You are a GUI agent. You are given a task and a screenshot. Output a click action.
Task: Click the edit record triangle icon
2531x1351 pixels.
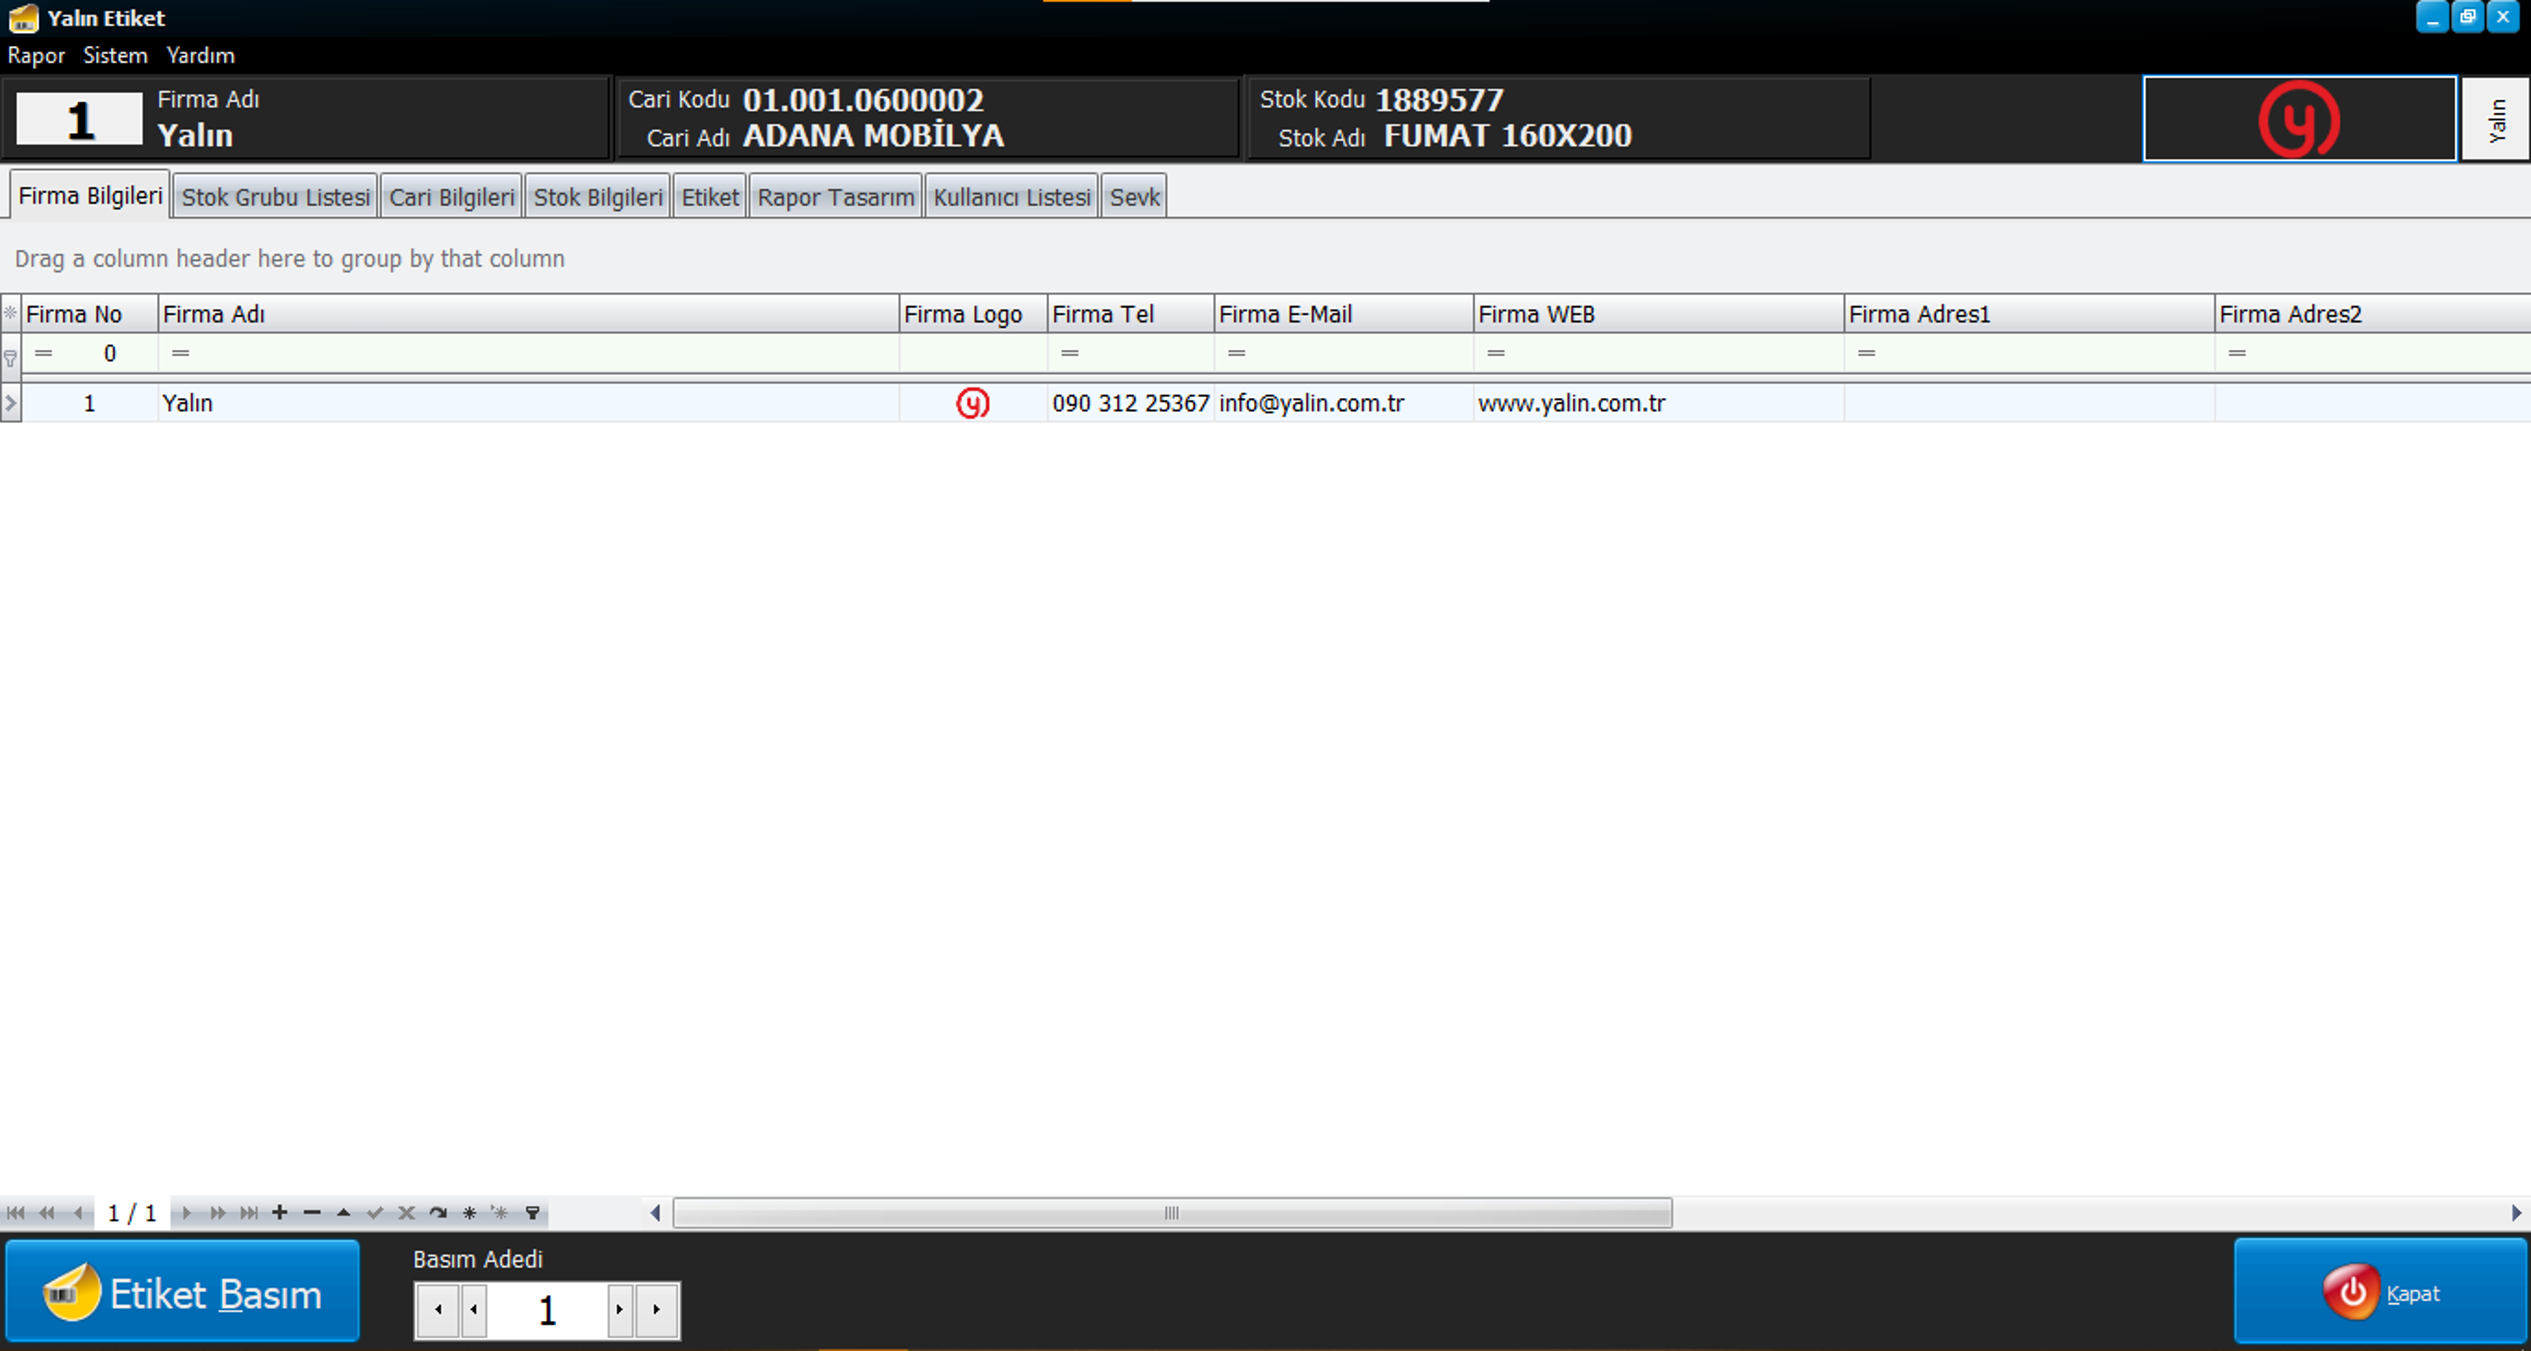tap(343, 1213)
